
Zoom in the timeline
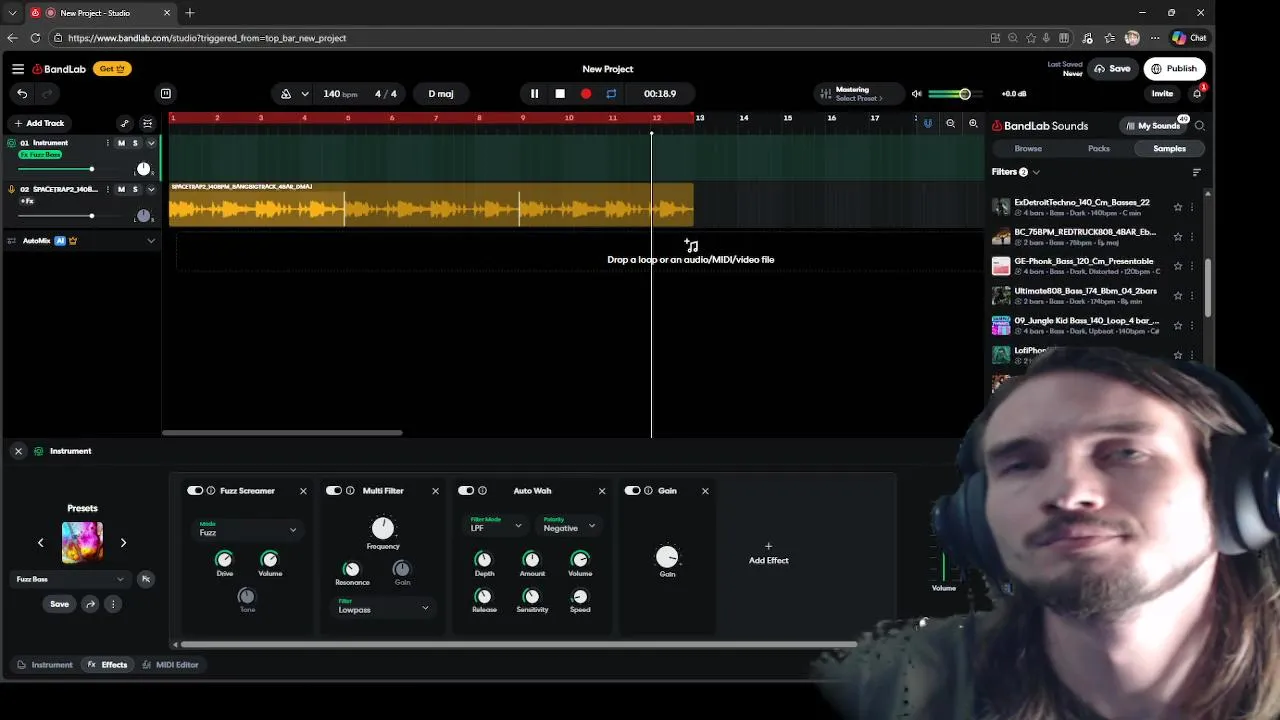(973, 123)
